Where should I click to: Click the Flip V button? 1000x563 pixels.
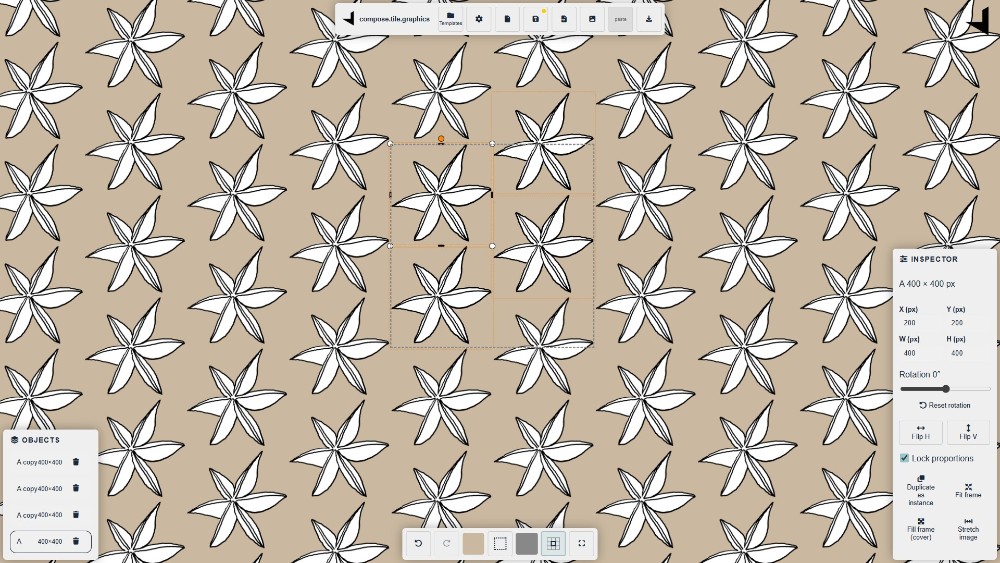pos(968,432)
